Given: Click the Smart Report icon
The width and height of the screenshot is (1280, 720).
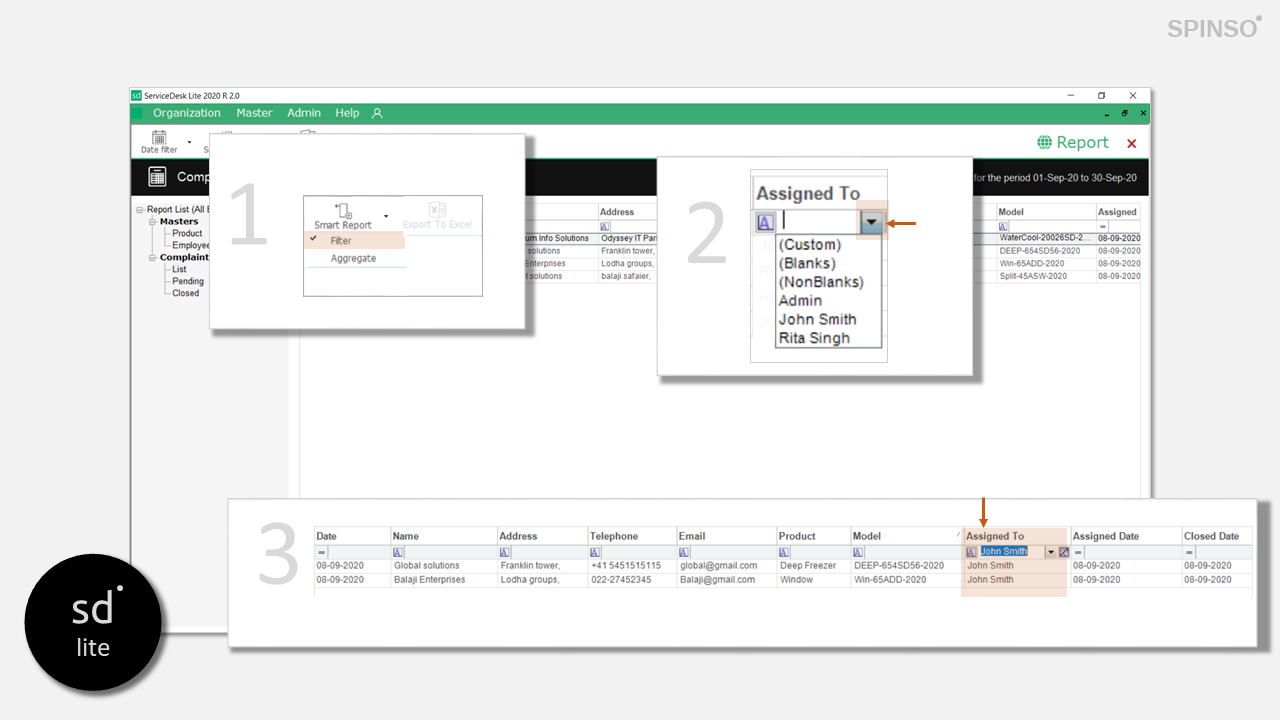Looking at the screenshot, I should [343, 210].
